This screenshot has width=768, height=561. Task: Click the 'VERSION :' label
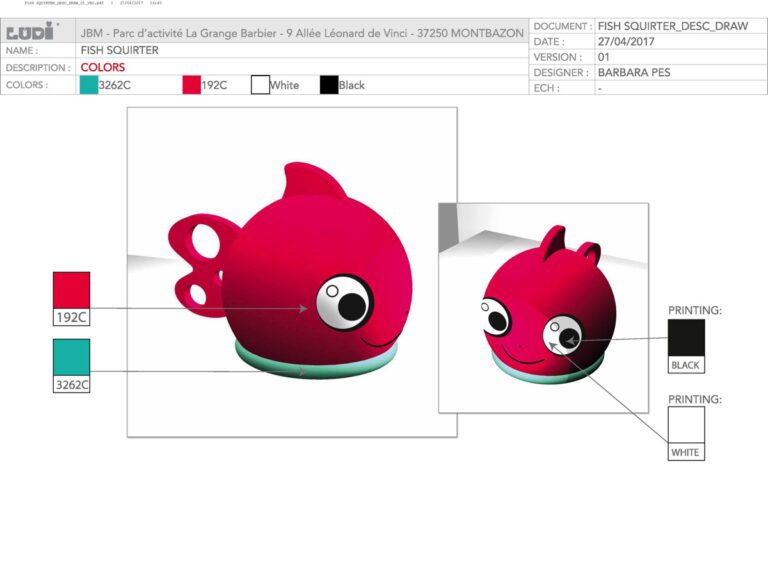point(558,57)
